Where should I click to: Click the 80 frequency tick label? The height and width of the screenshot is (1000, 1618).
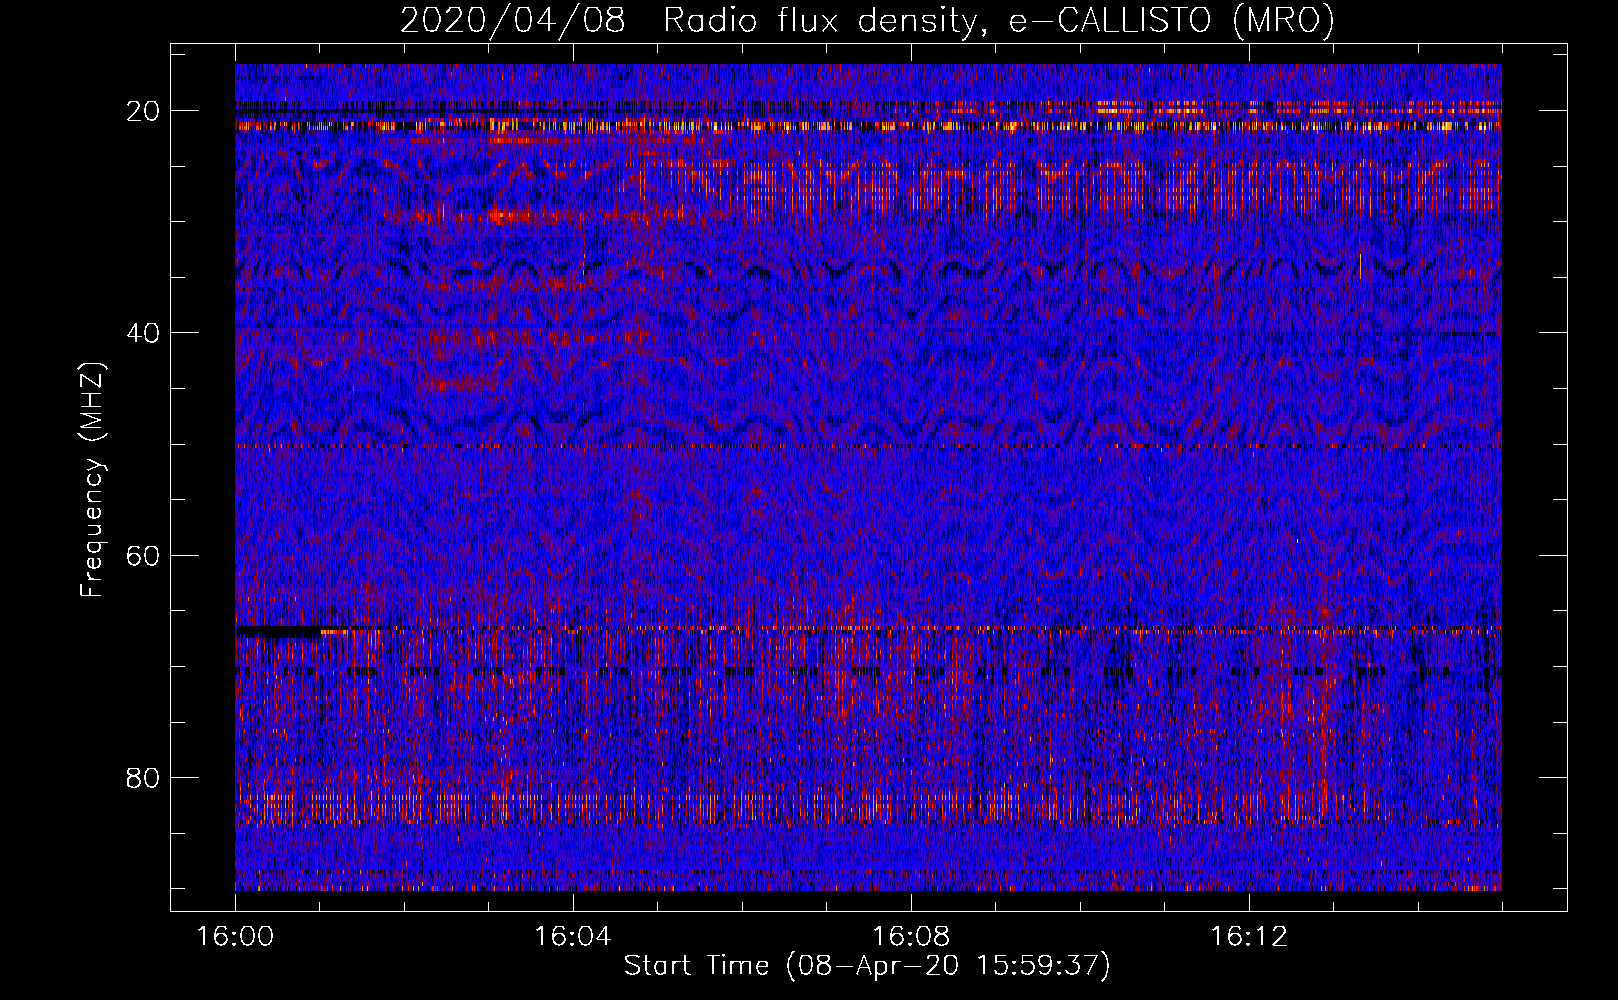143,777
